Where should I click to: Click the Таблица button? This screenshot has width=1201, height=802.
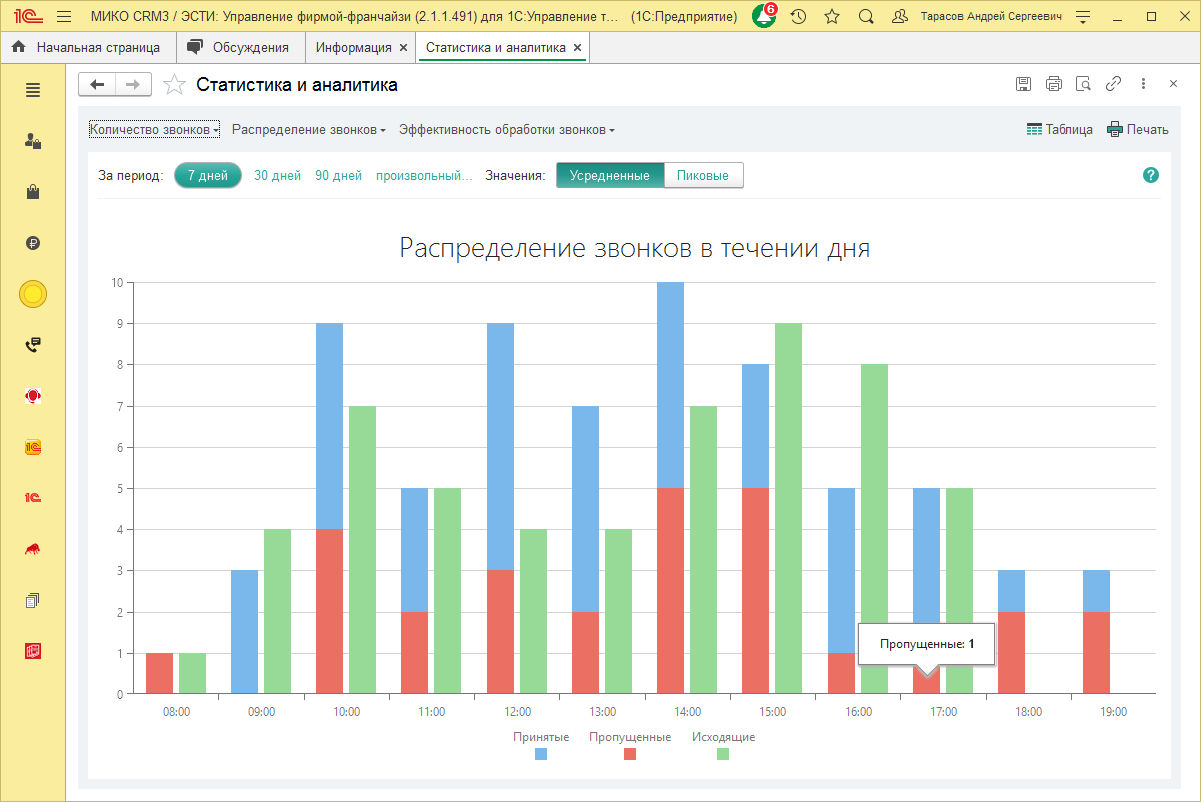(x=1059, y=130)
